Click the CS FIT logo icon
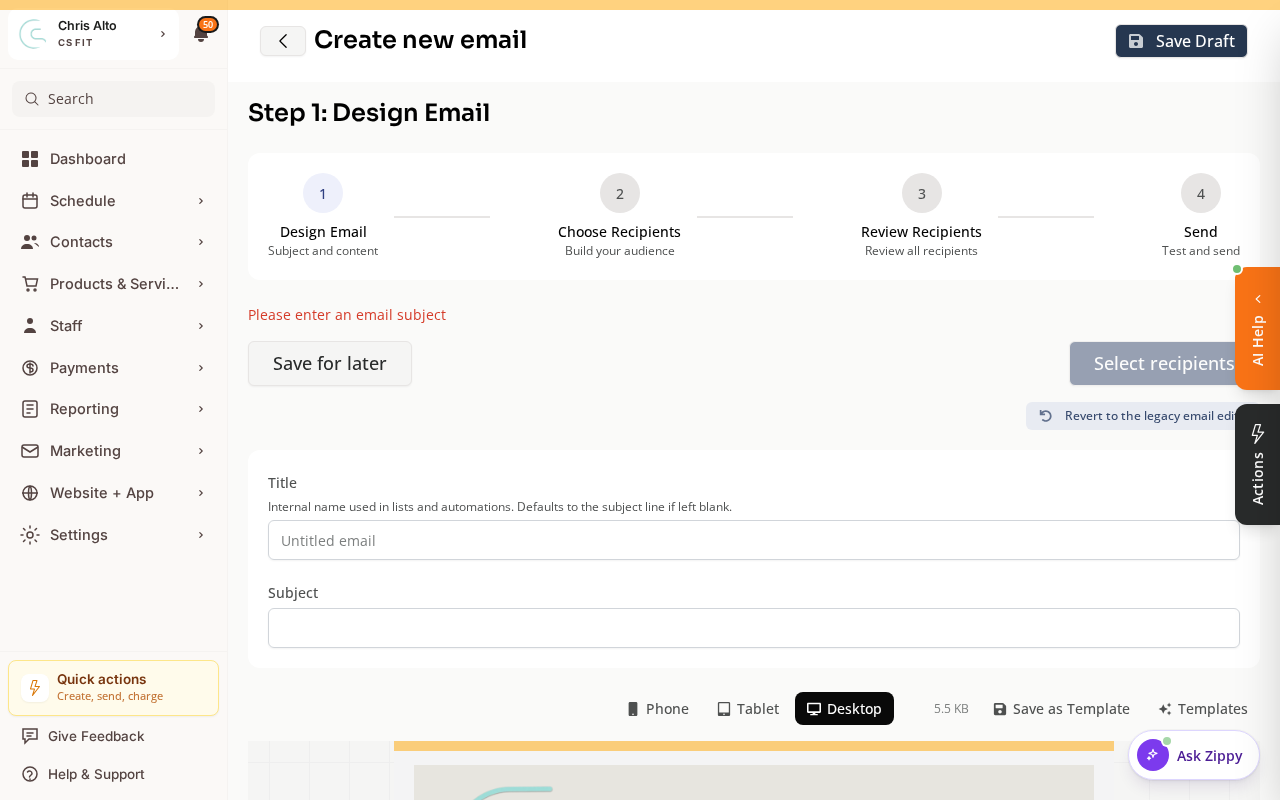Viewport: 1280px width, 800px height. [x=33, y=34]
